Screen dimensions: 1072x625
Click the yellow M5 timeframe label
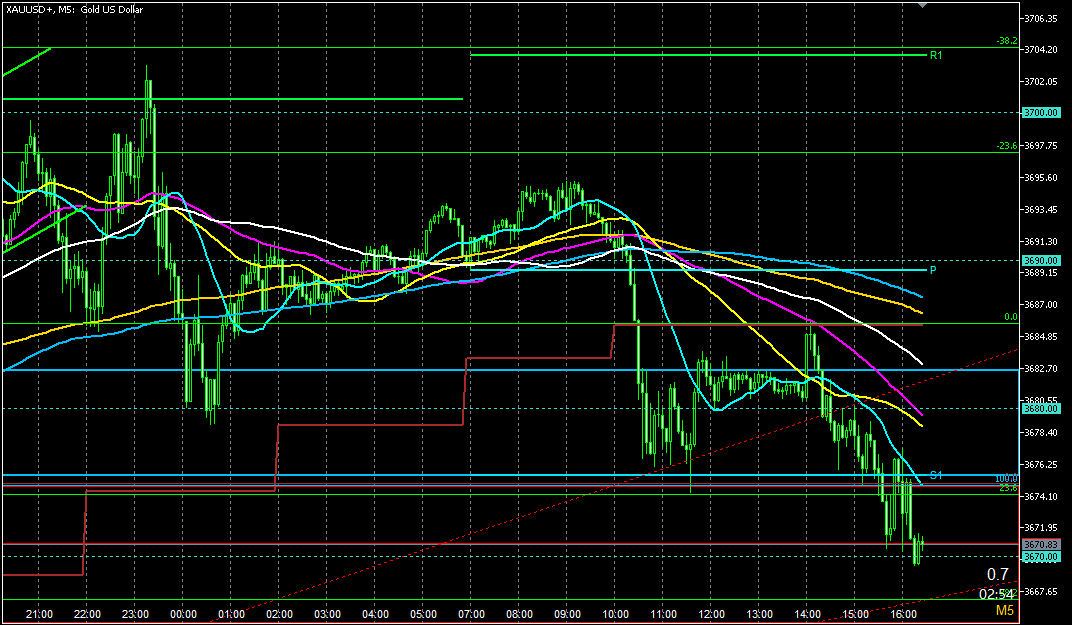pyautogui.click(x=1003, y=610)
